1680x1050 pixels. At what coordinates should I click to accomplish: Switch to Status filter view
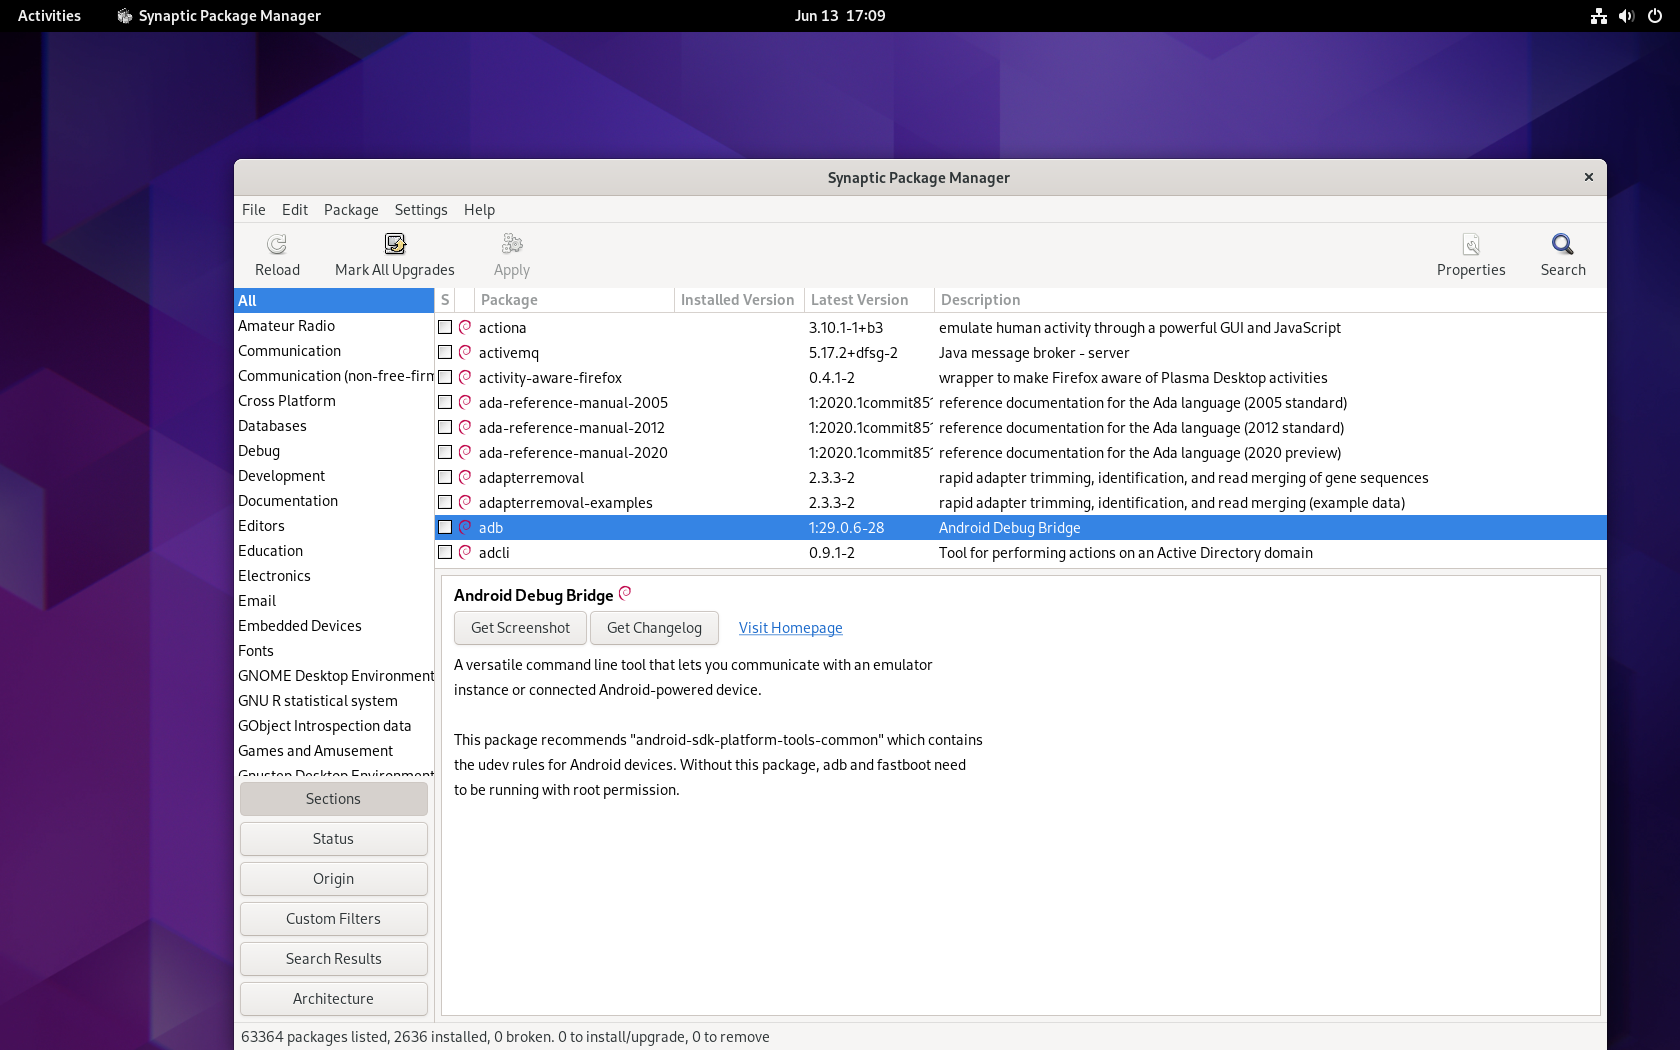click(x=333, y=839)
